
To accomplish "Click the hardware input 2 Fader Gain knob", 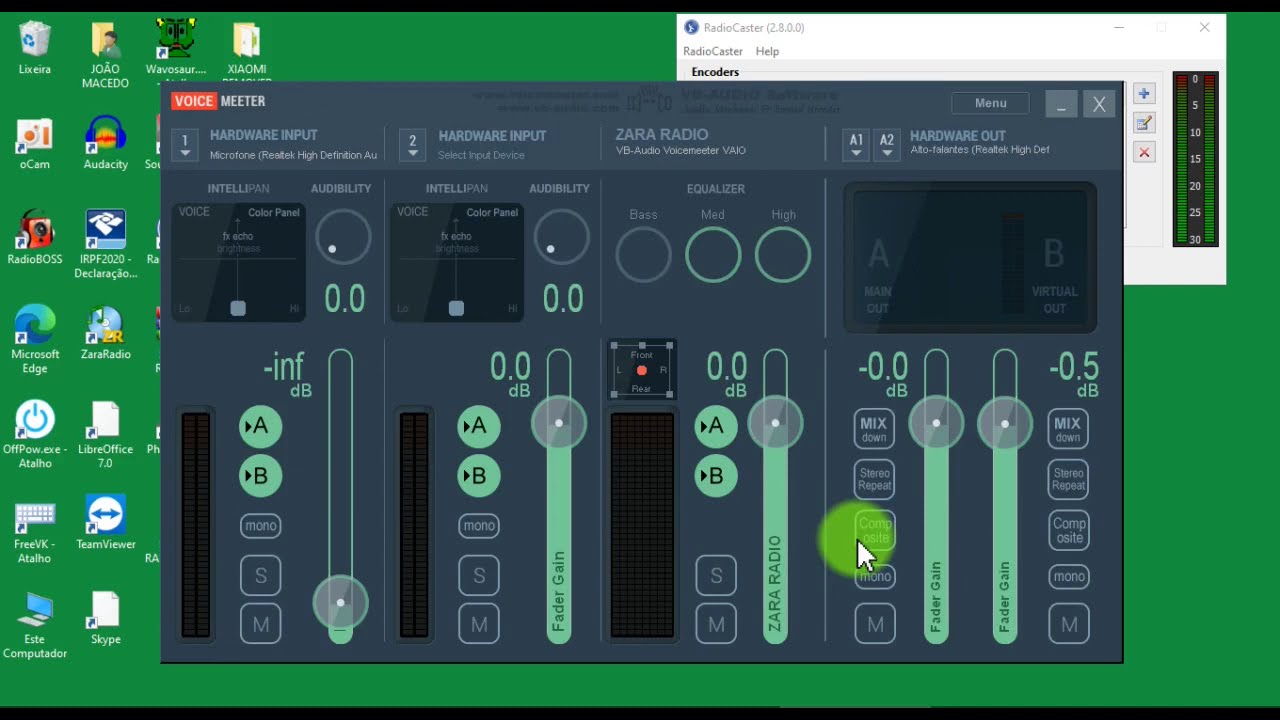I will (559, 423).
